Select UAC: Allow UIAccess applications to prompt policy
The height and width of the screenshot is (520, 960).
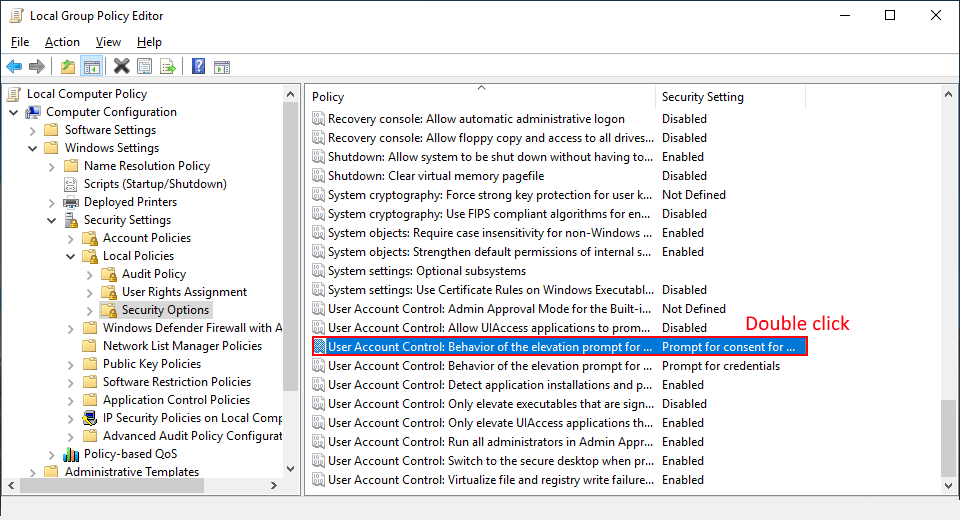(x=489, y=328)
